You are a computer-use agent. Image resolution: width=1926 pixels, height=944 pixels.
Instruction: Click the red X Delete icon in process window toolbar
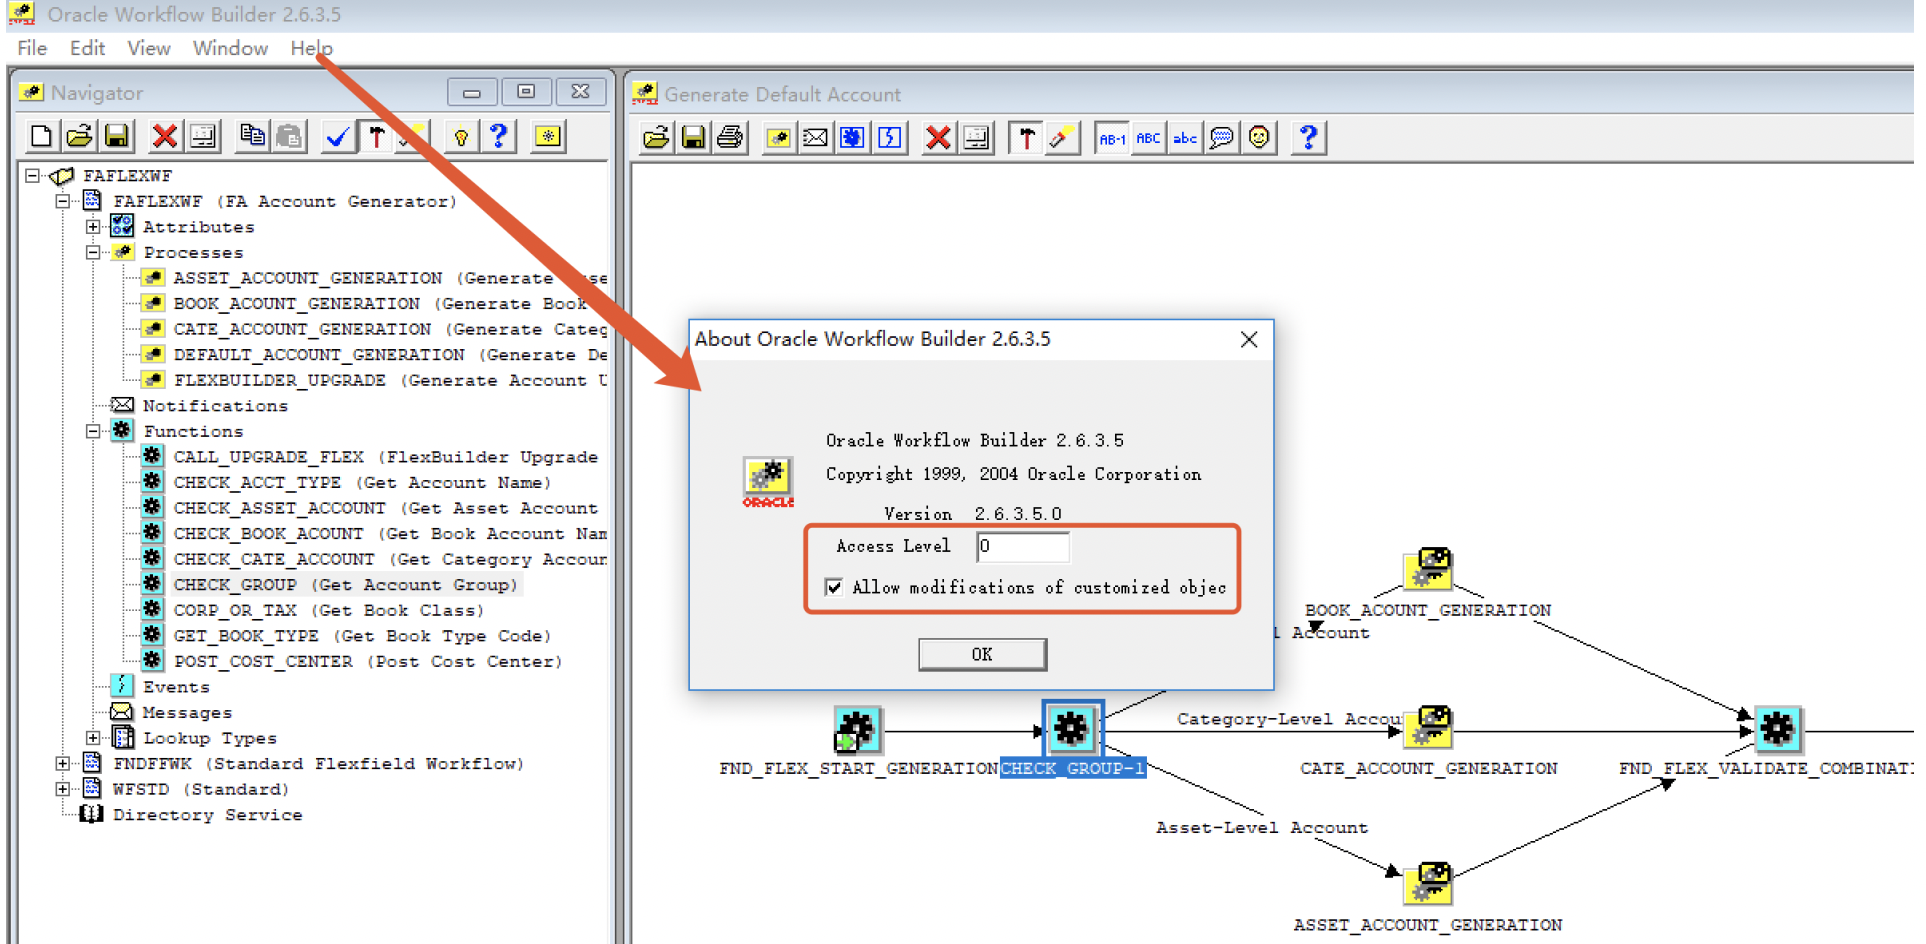pos(938,138)
